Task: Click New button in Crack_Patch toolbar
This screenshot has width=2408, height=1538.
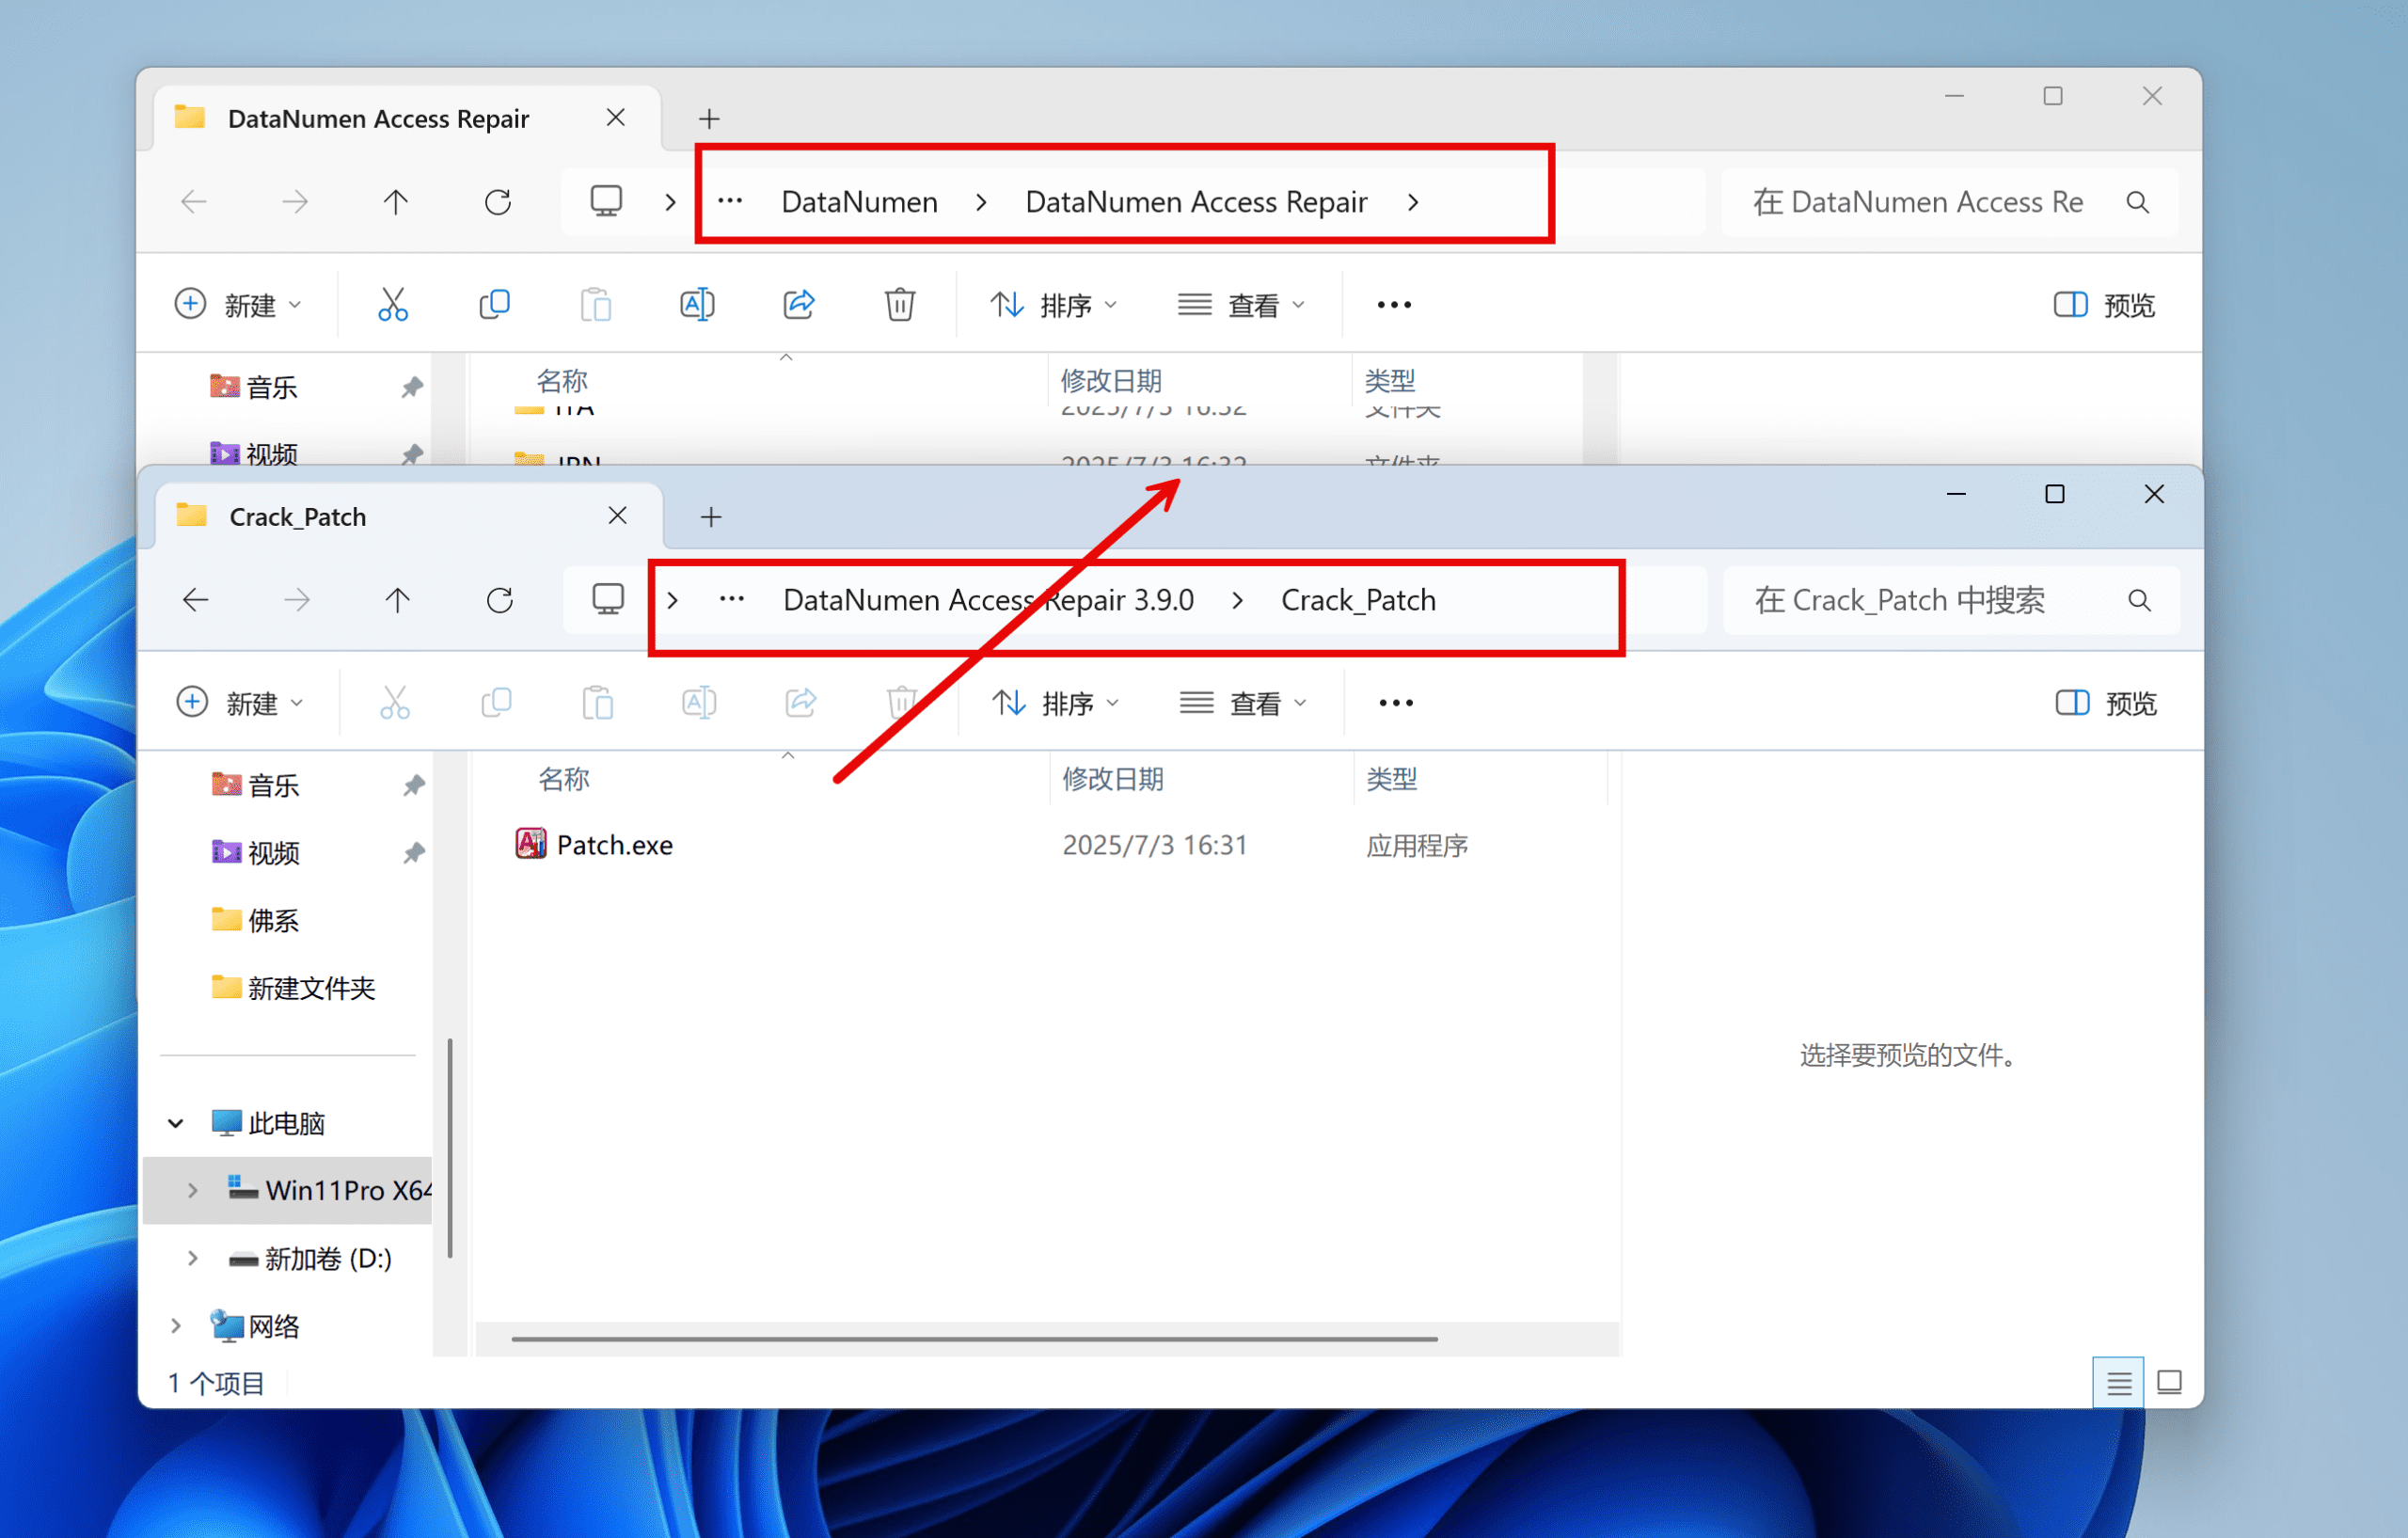Action: point(239,703)
